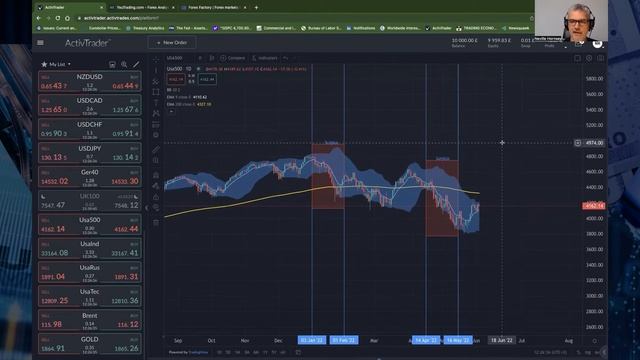Open chart settings gear
Image resolution: width=640 pixels, height=360 pixels.
point(589,58)
